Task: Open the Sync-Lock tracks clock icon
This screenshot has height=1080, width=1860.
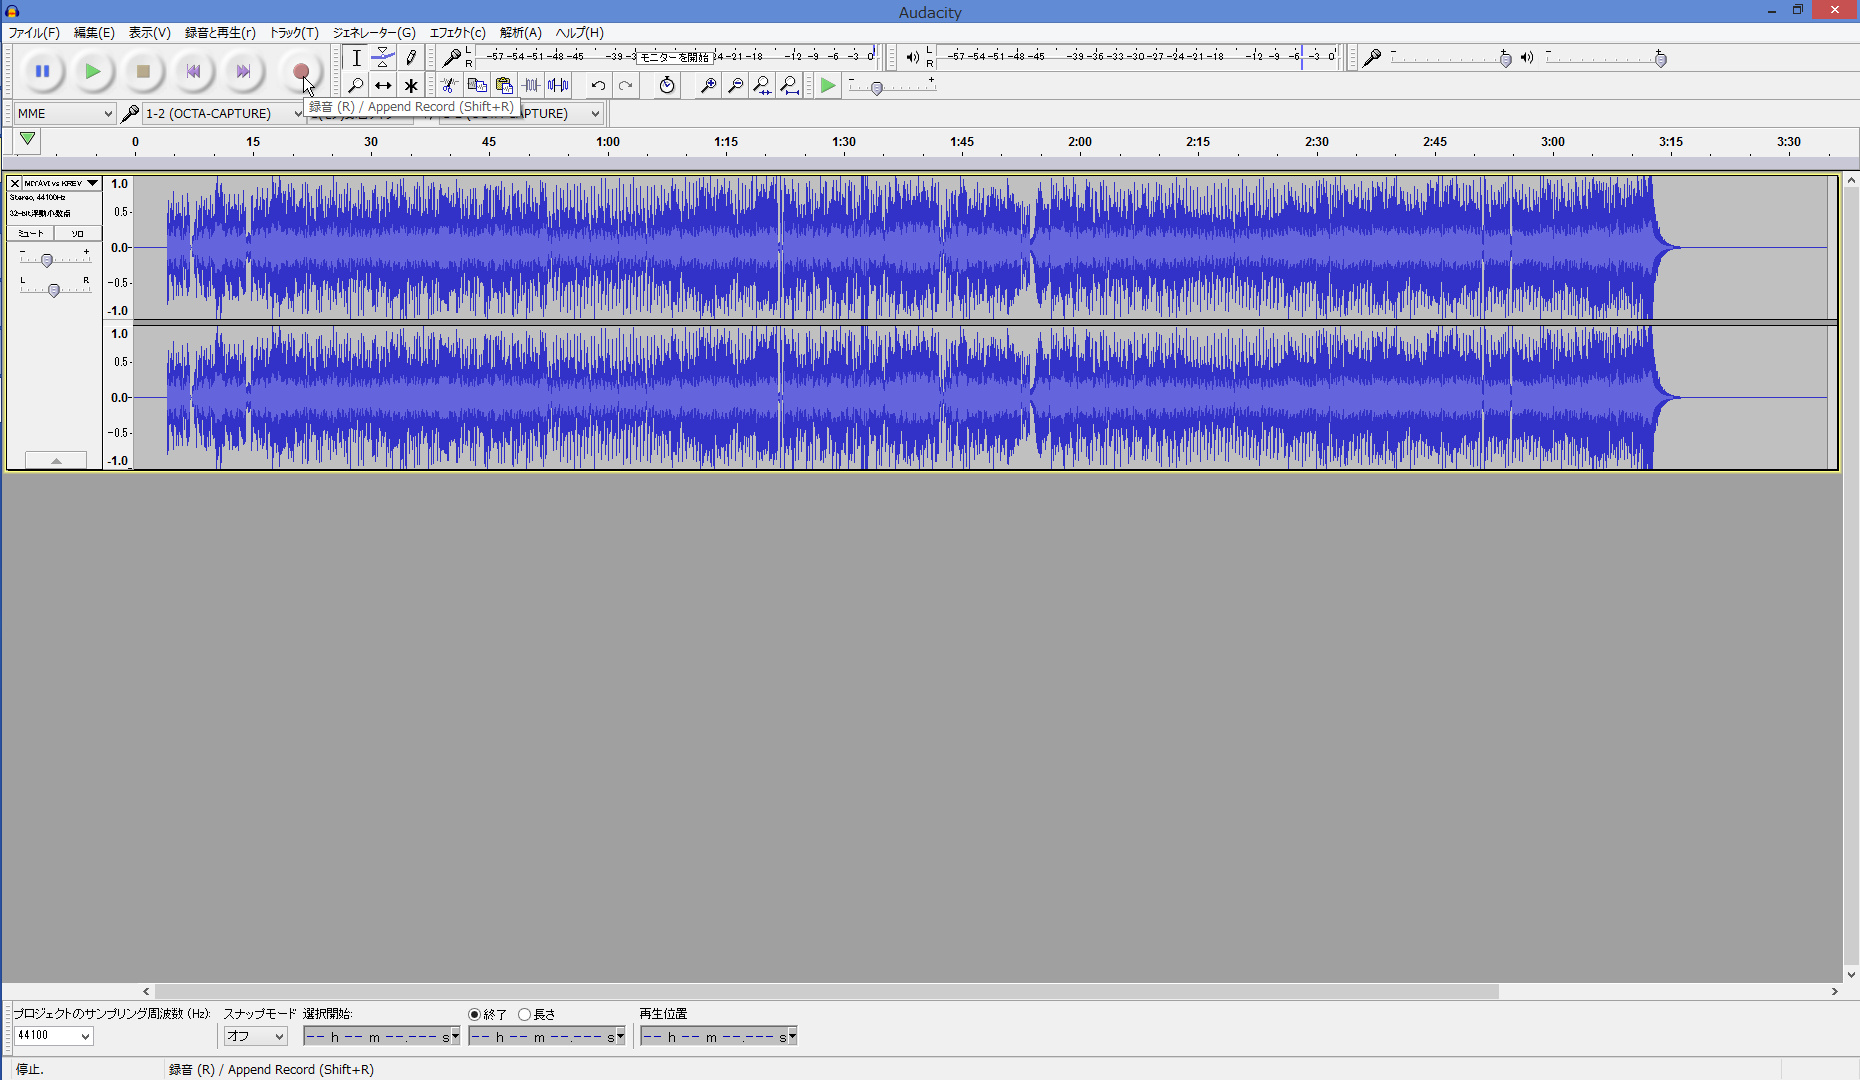Action: [667, 86]
